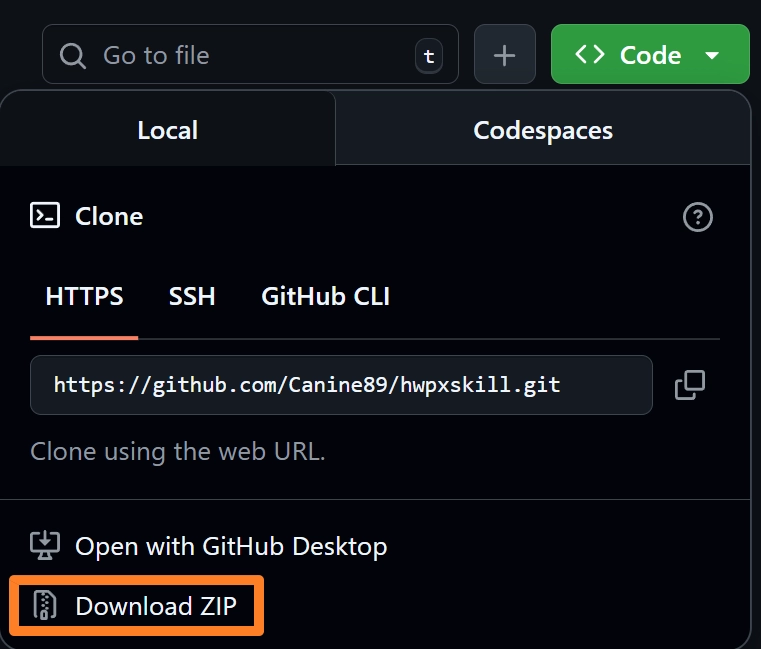Switch to the Codespaces tab

coord(543,129)
